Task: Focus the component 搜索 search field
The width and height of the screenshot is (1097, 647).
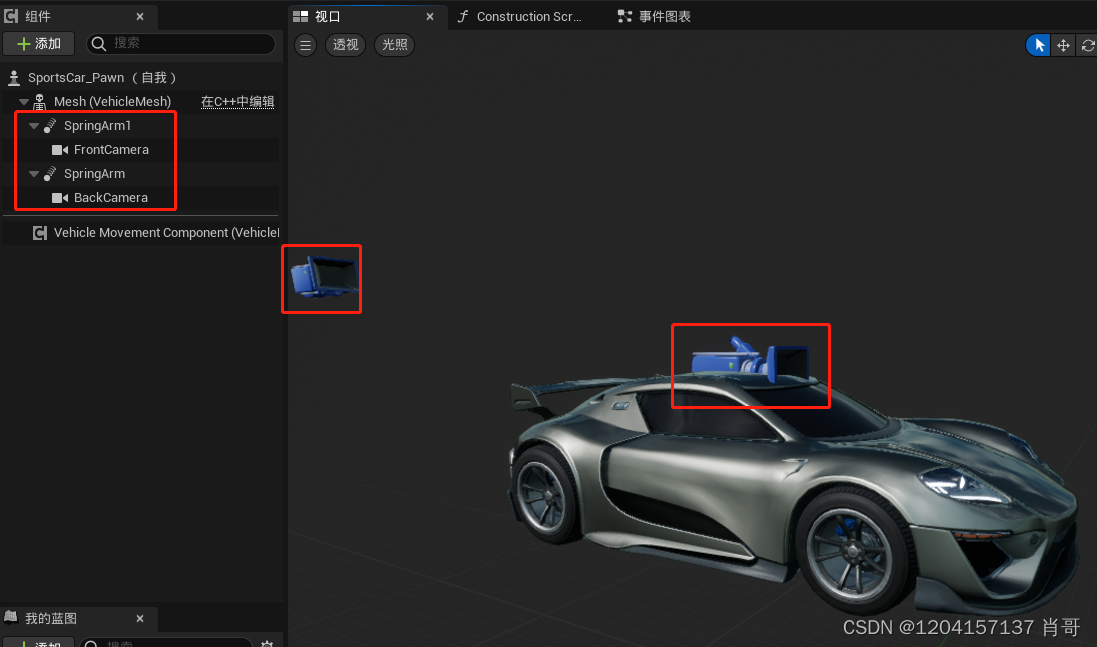Action: 181,43
